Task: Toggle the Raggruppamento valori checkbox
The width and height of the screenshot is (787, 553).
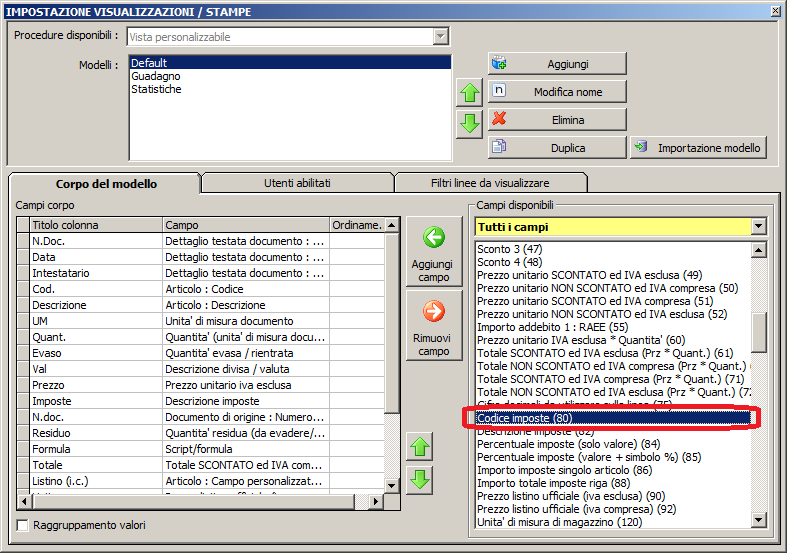Action: (23, 525)
